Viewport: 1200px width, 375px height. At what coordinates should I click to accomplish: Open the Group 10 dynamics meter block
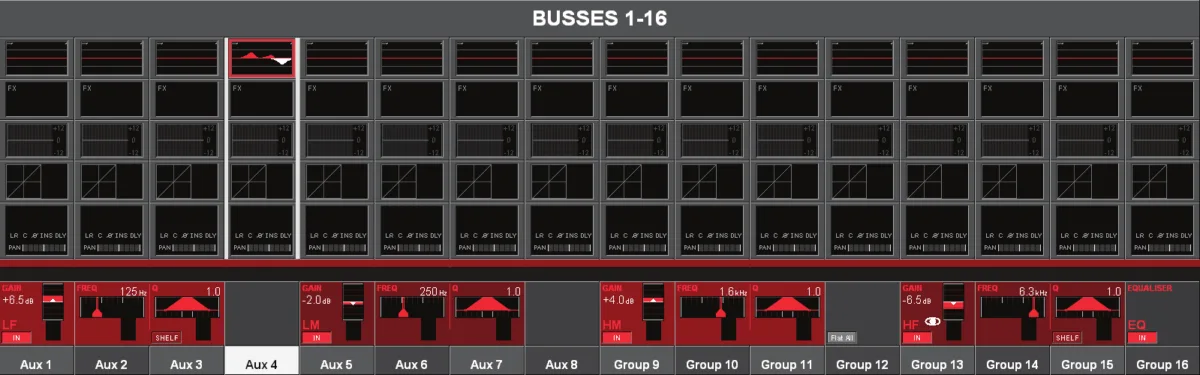point(712,141)
